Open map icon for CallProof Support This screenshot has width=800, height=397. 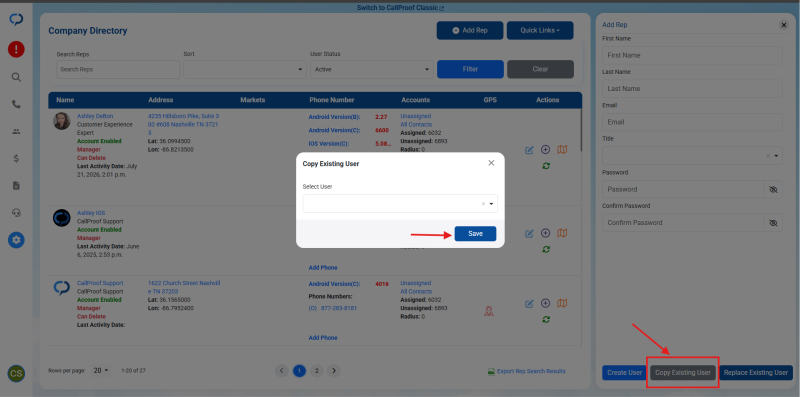pyautogui.click(x=562, y=303)
